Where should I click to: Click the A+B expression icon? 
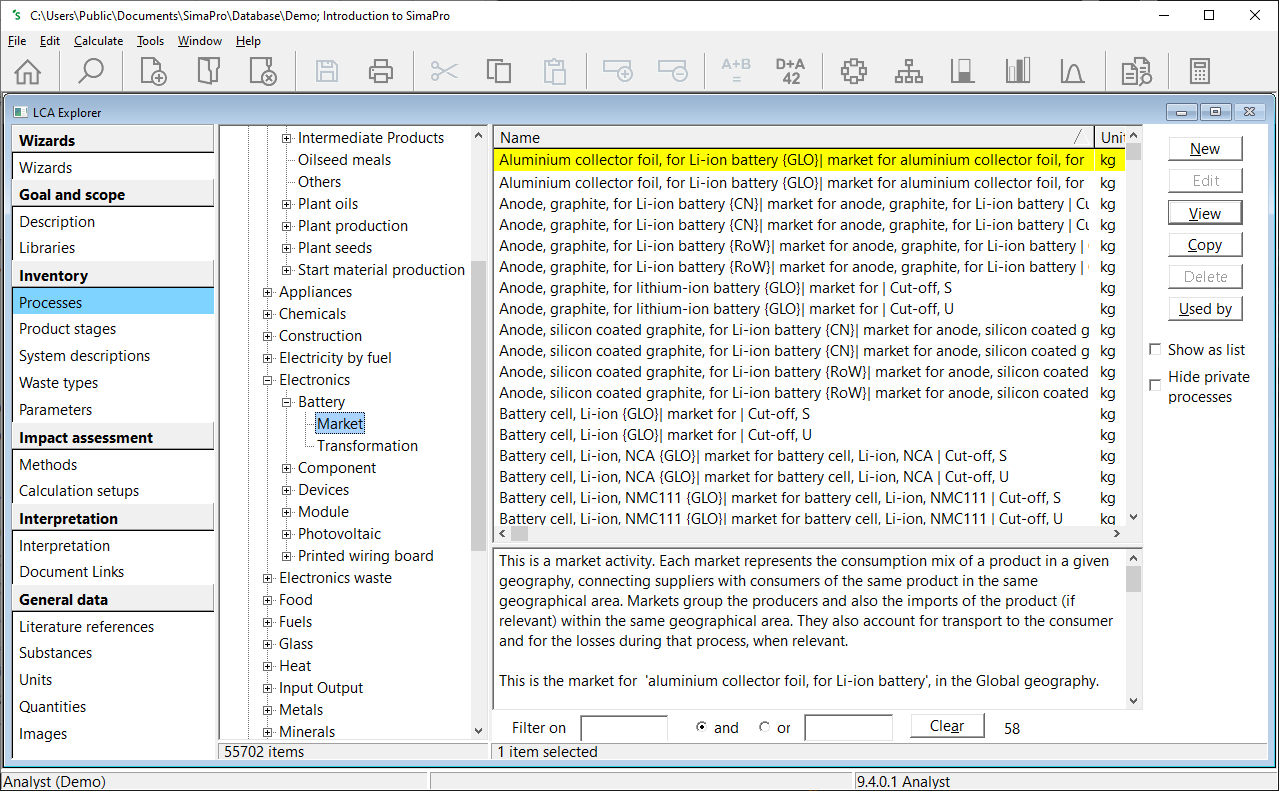(x=736, y=71)
